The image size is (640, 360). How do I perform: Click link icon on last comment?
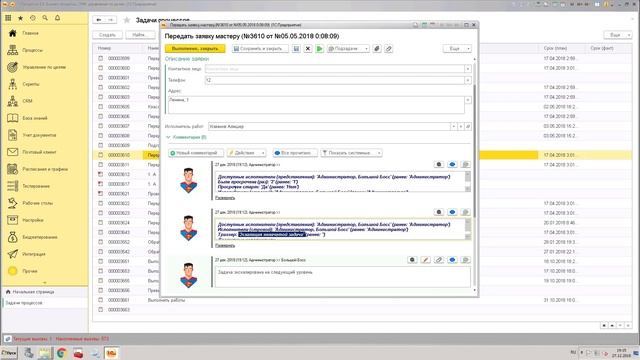coord(439,260)
